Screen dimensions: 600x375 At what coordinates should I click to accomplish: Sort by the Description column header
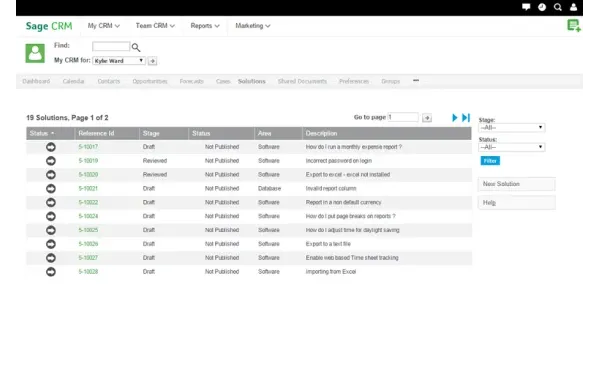387,134
